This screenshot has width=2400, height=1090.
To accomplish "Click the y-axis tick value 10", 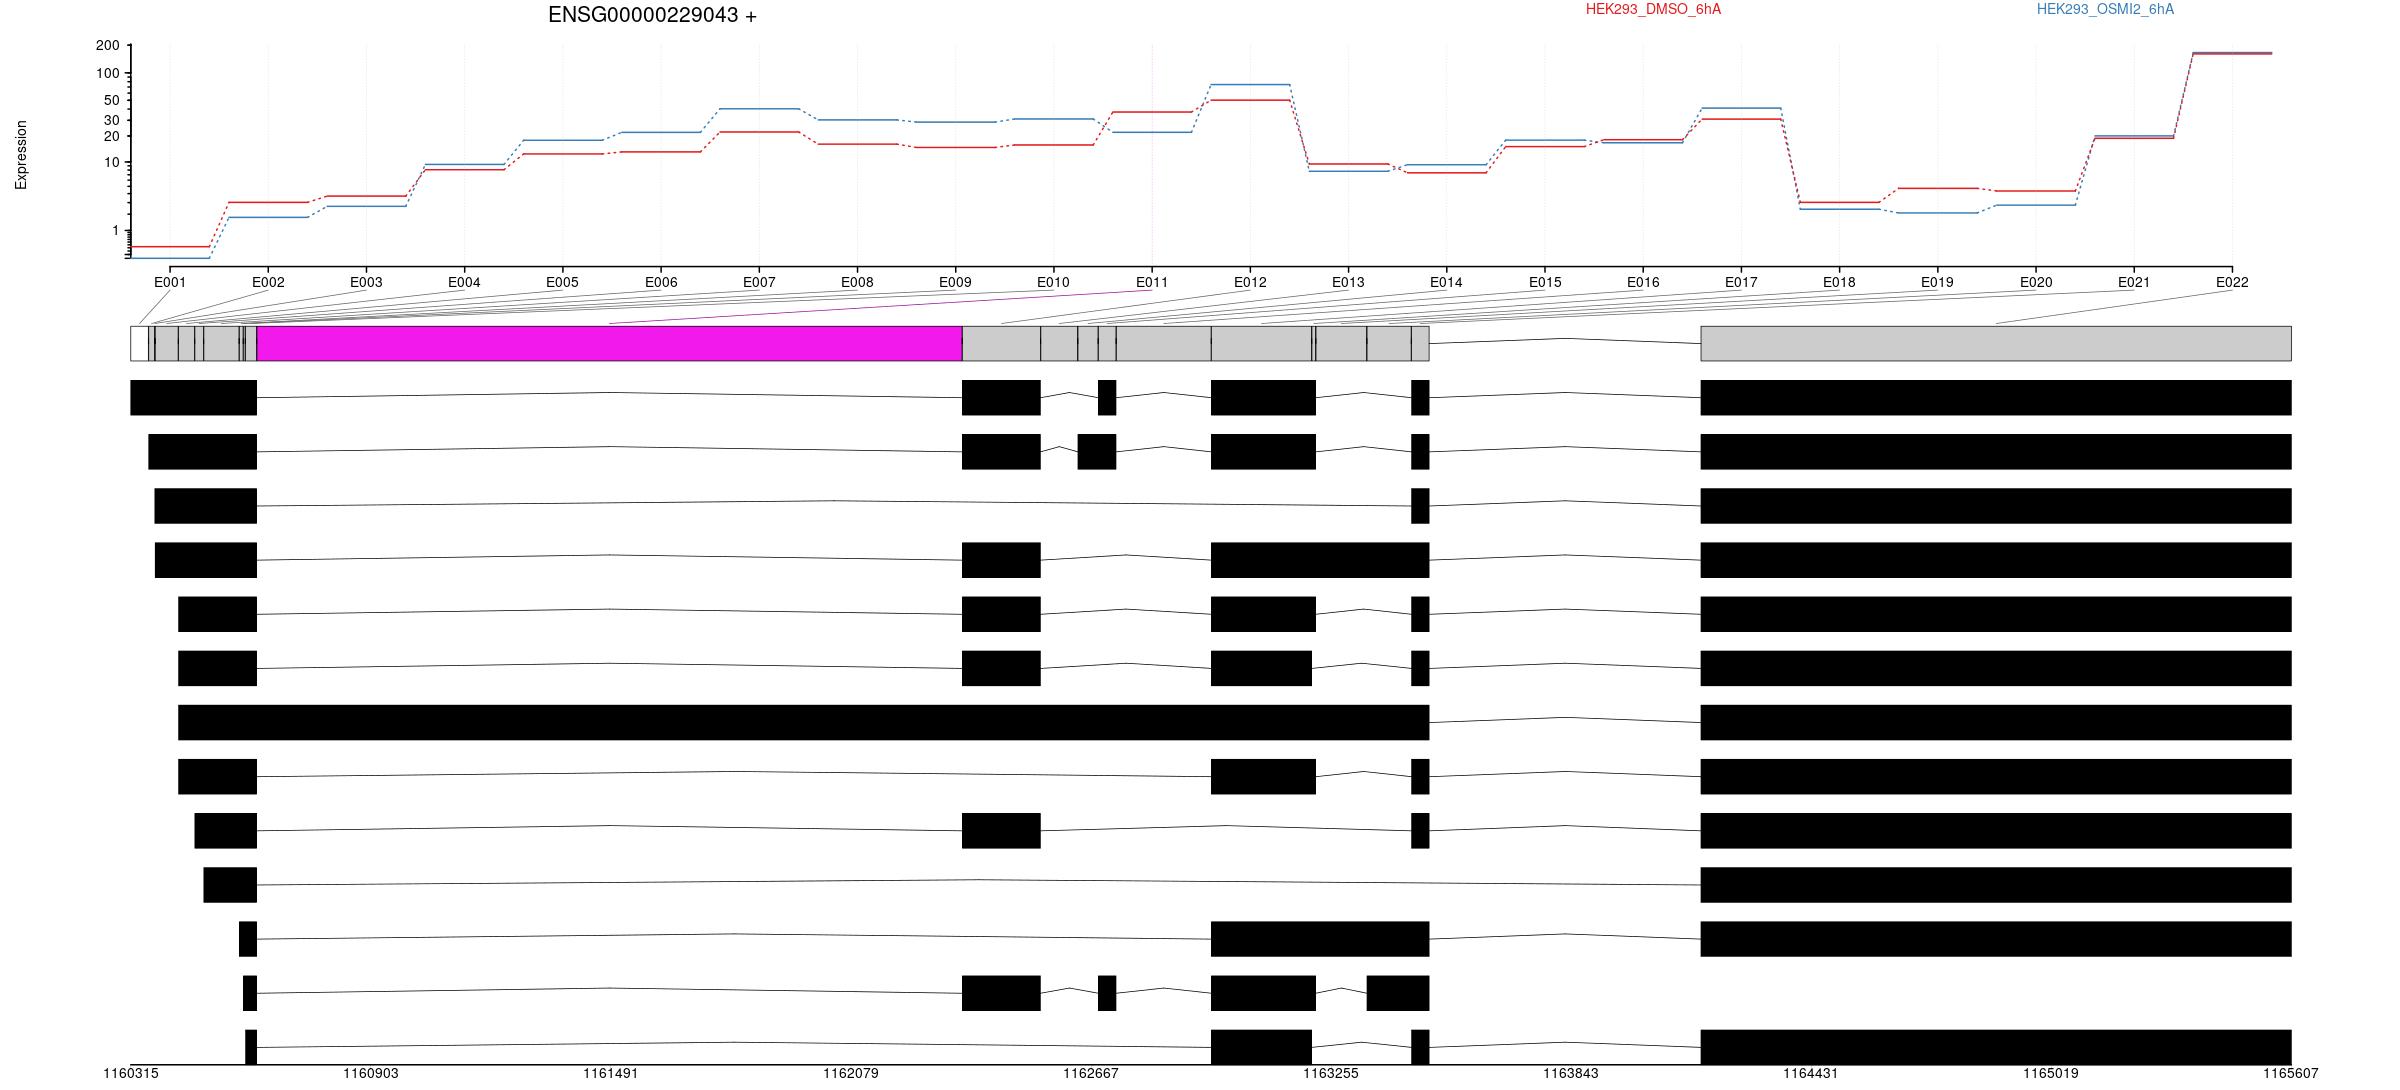I will (112, 162).
